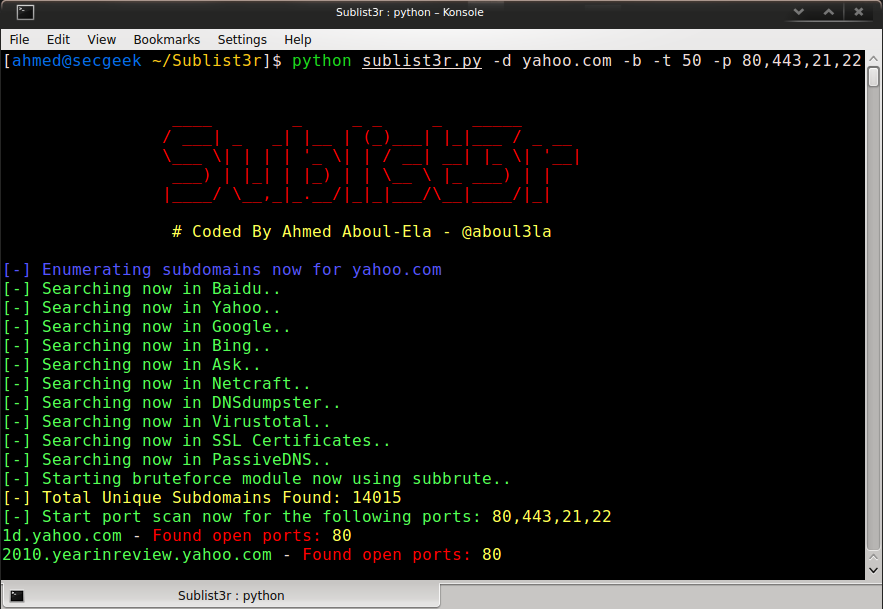
Task: Click the 1d.yahoo.com result line
Action: coord(175,535)
